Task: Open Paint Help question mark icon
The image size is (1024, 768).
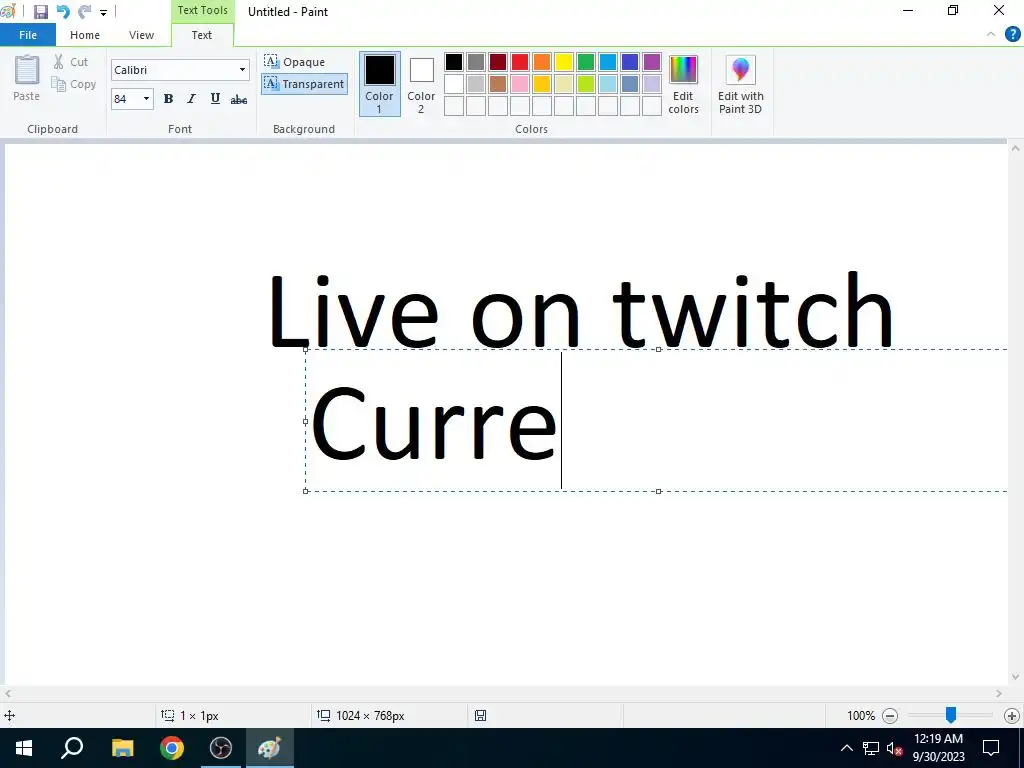Action: coord(1012,35)
